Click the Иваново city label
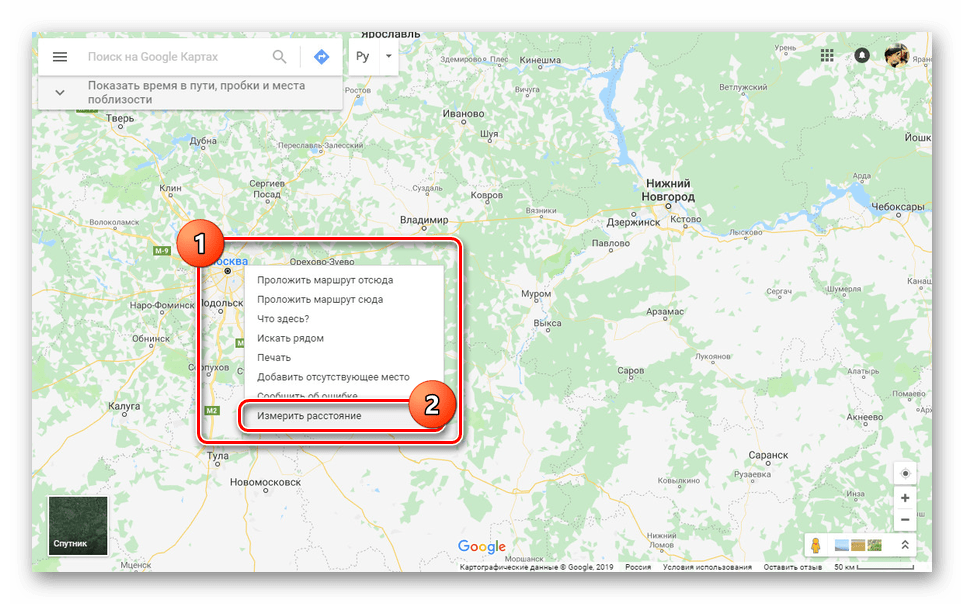The image size is (964, 604). coord(463,114)
